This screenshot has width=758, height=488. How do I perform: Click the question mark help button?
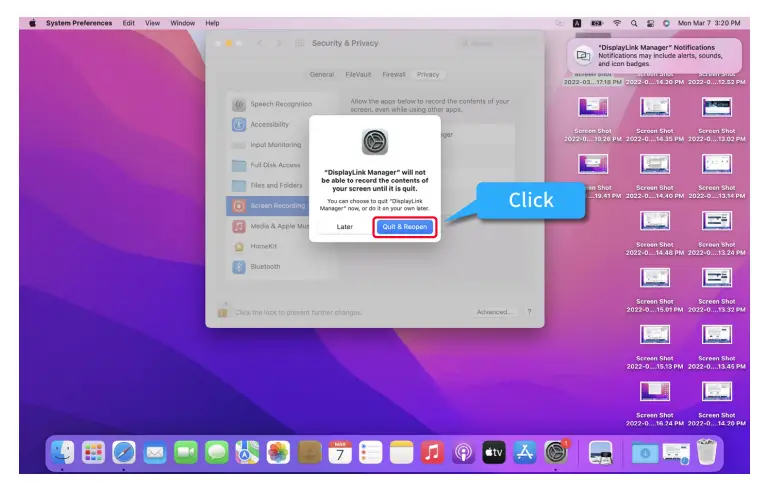tap(529, 312)
